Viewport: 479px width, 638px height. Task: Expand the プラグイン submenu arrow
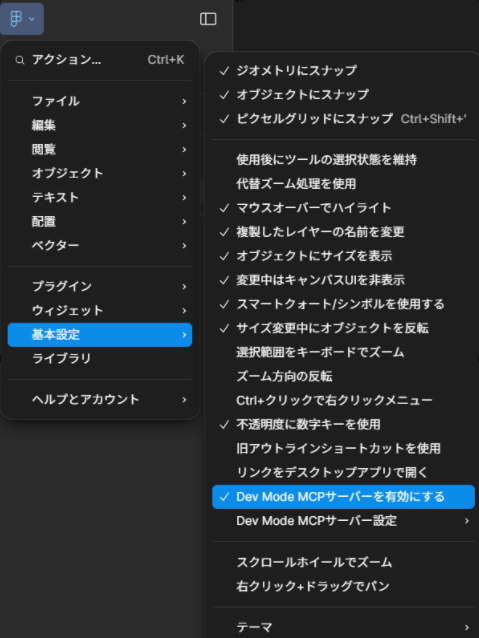tap(184, 286)
